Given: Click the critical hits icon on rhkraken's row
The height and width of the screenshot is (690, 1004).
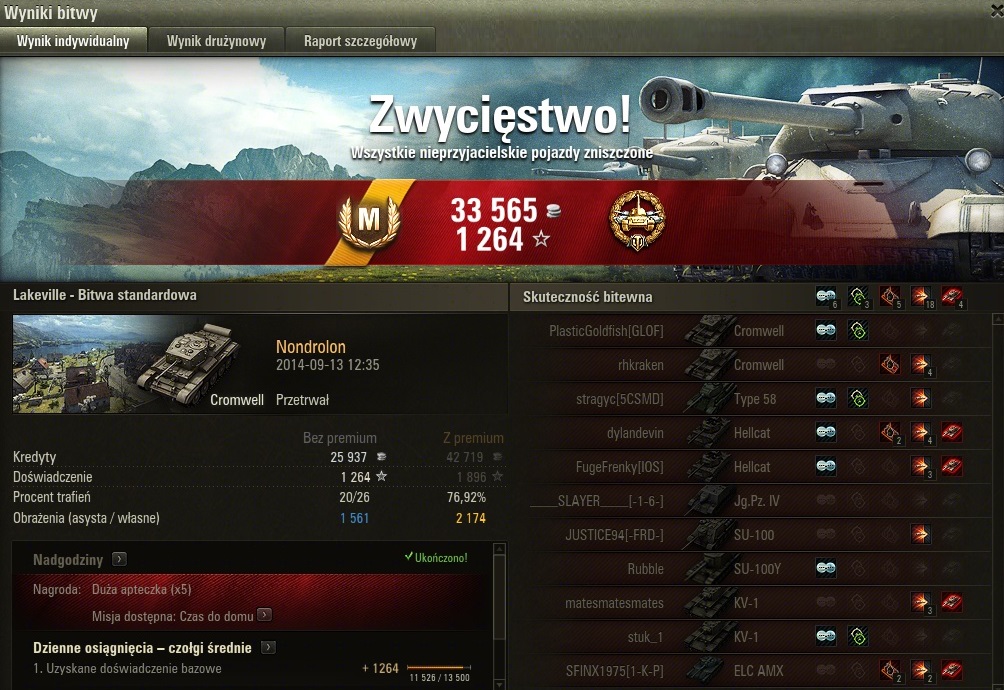Looking at the screenshot, I should click(889, 364).
